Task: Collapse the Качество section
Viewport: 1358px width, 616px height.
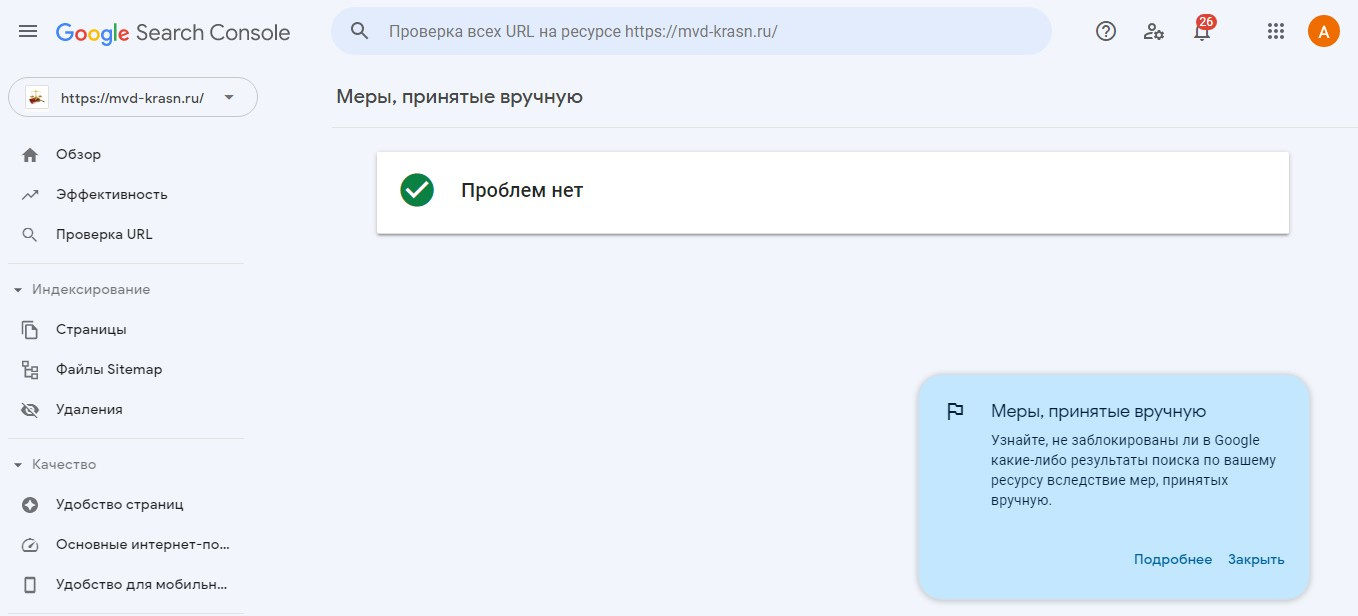Action: tap(18, 465)
